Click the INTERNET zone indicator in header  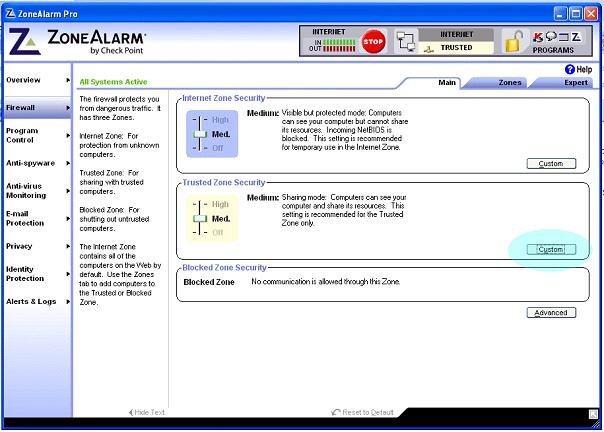coord(456,35)
